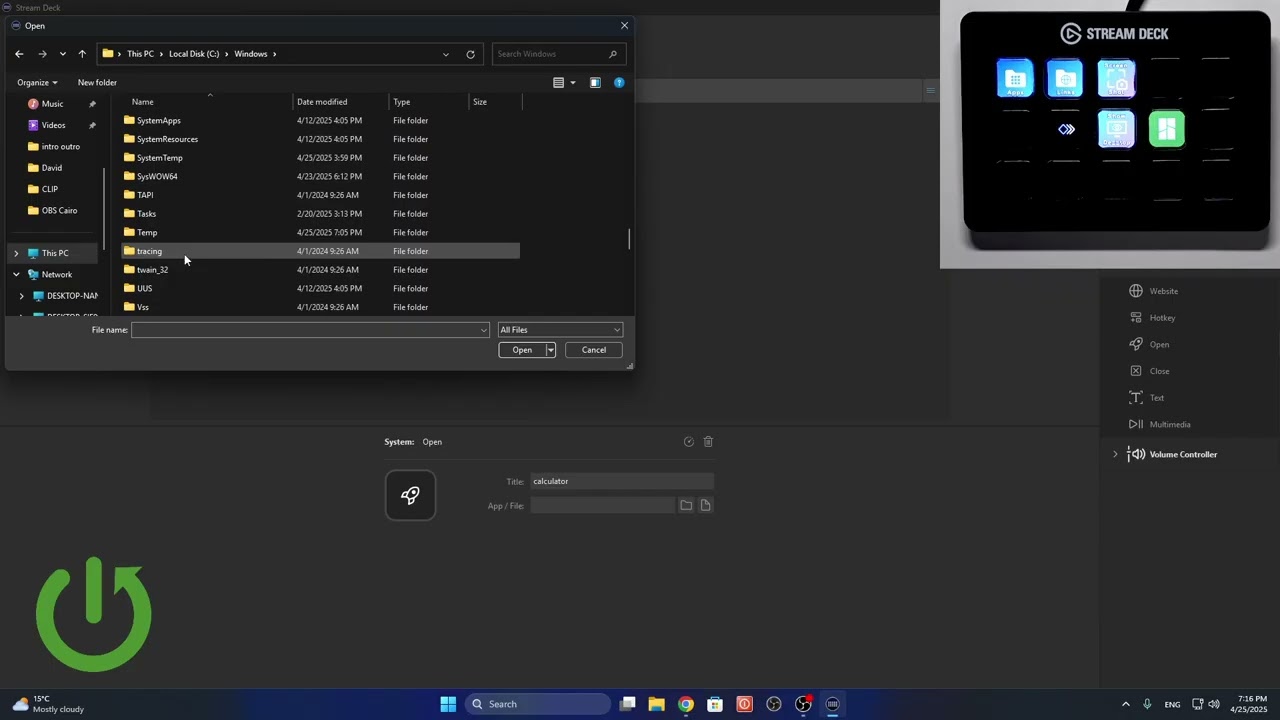This screenshot has height=720, width=1280.
Task: Expand the Volume Controller category
Action: pyautogui.click(x=1115, y=454)
